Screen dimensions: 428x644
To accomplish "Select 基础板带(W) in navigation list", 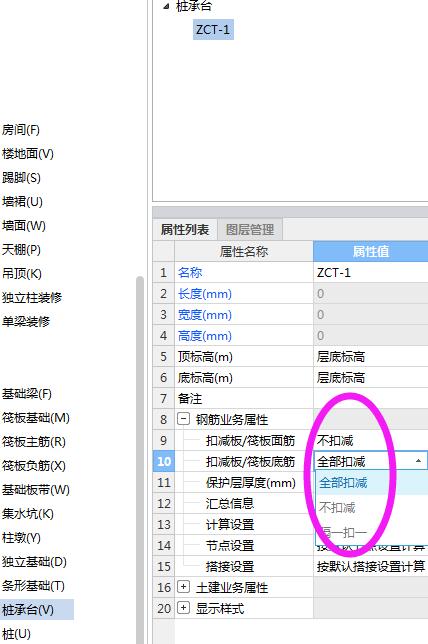I will pyautogui.click(x=36, y=490).
